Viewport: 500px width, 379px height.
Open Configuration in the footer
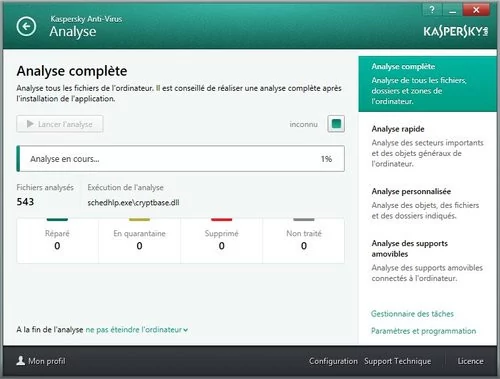[x=333, y=361]
